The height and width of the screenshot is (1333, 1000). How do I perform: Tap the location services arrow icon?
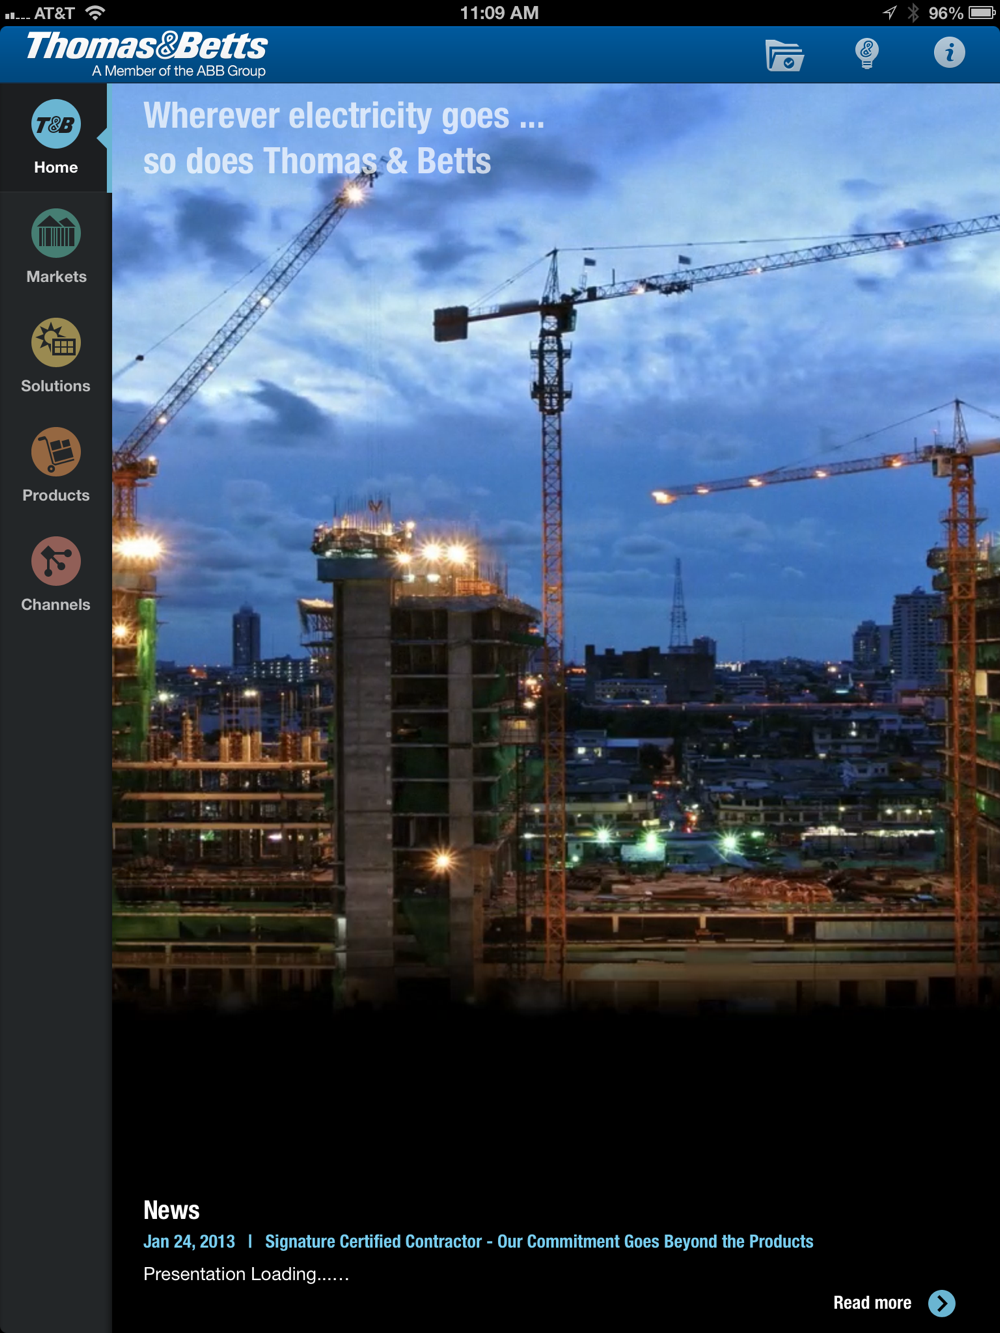pos(890,13)
